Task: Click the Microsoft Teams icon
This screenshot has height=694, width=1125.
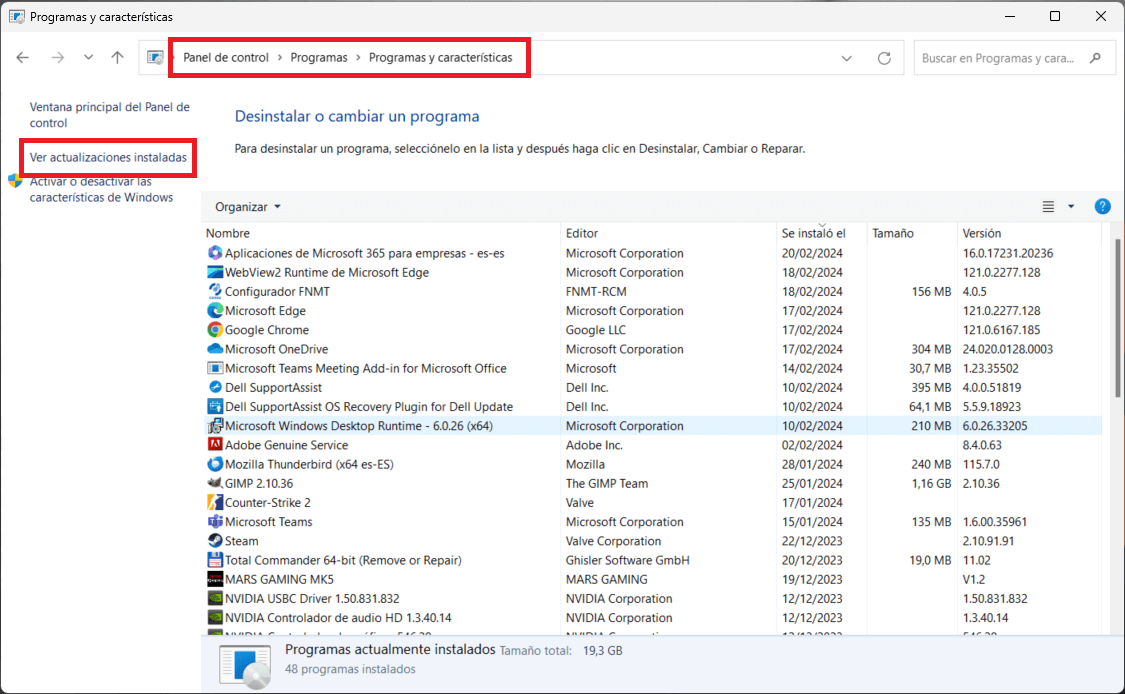Action: tap(215, 521)
